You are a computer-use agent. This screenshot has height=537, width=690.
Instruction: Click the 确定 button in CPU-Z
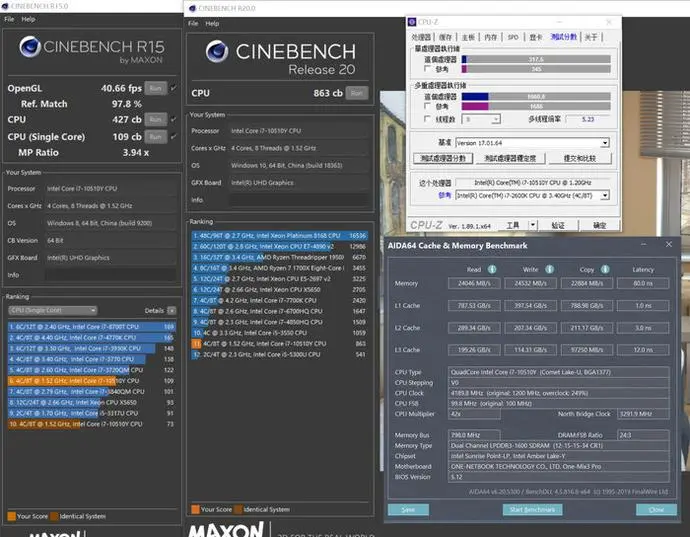[x=599, y=225]
